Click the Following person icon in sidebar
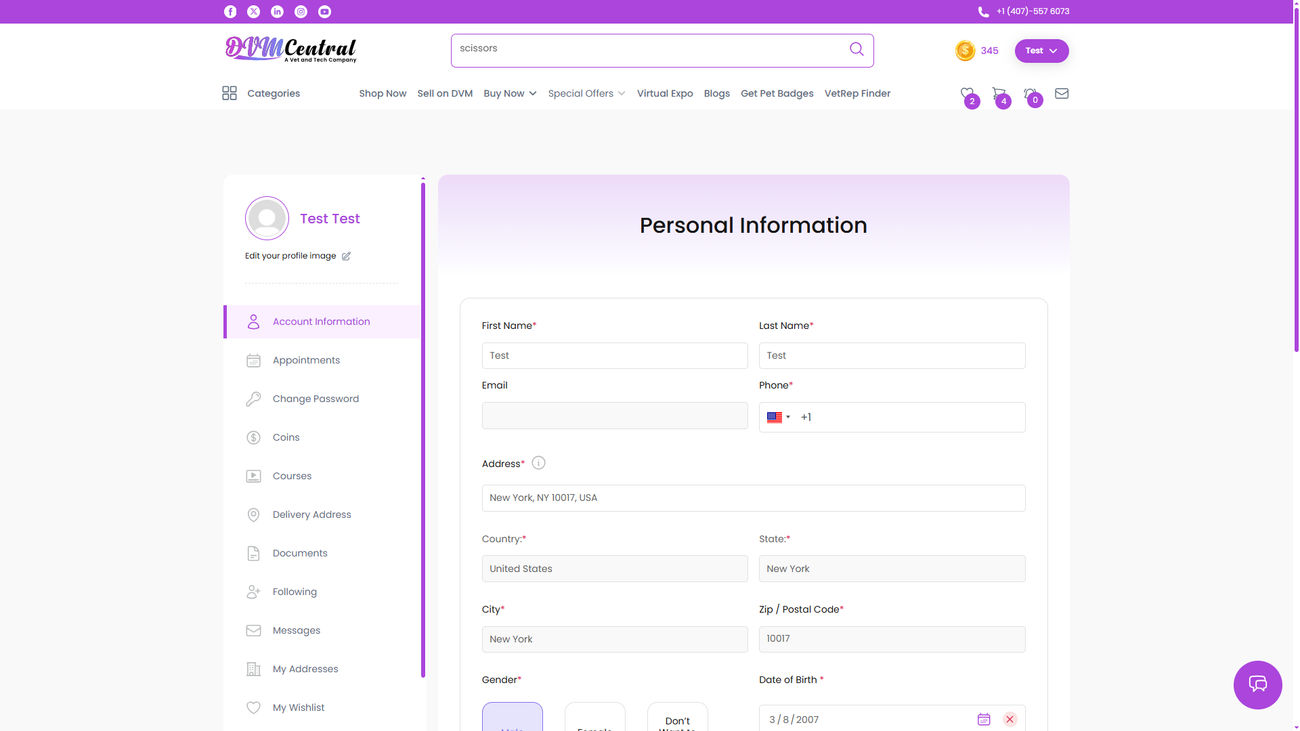1300x731 pixels. pos(254,592)
